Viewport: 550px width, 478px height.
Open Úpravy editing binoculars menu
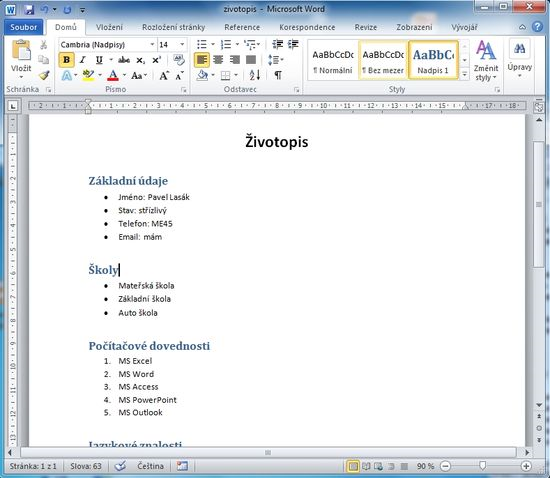pyautogui.click(x=519, y=58)
